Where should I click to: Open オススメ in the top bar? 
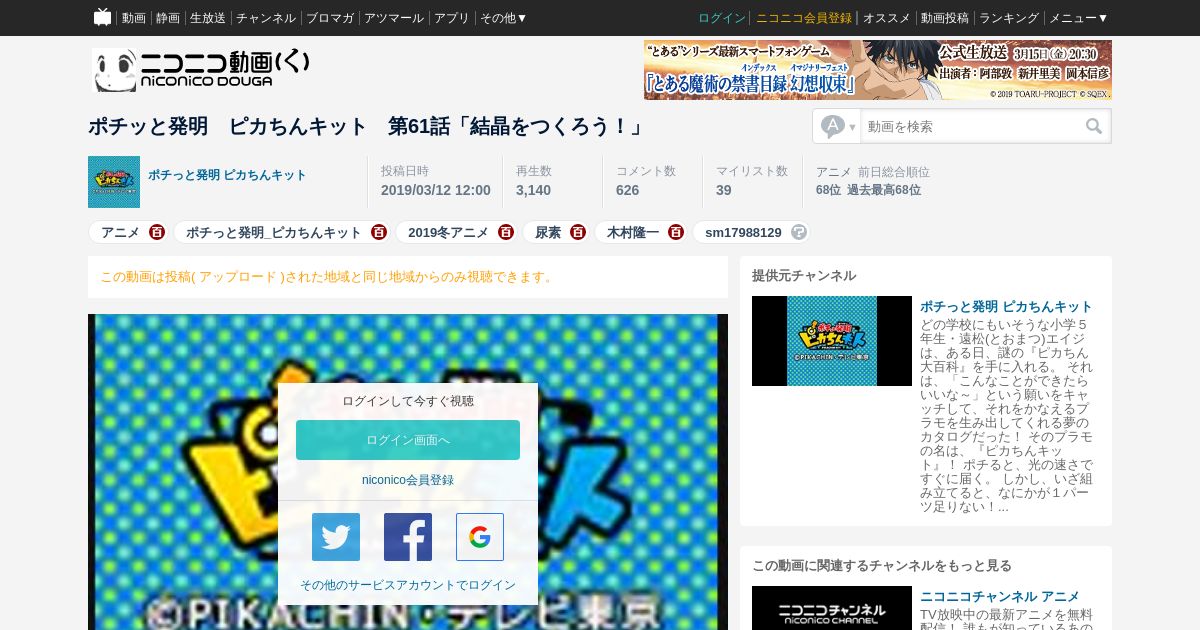(x=887, y=18)
